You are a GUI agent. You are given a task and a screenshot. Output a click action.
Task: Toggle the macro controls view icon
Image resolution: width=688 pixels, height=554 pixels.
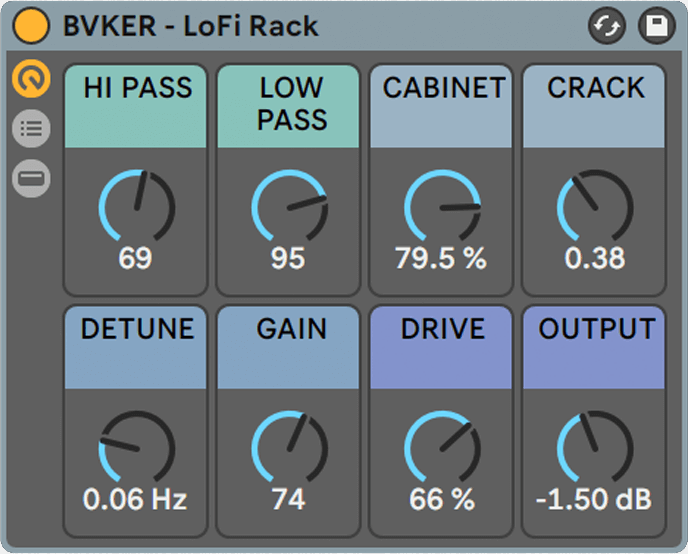[x=31, y=79]
